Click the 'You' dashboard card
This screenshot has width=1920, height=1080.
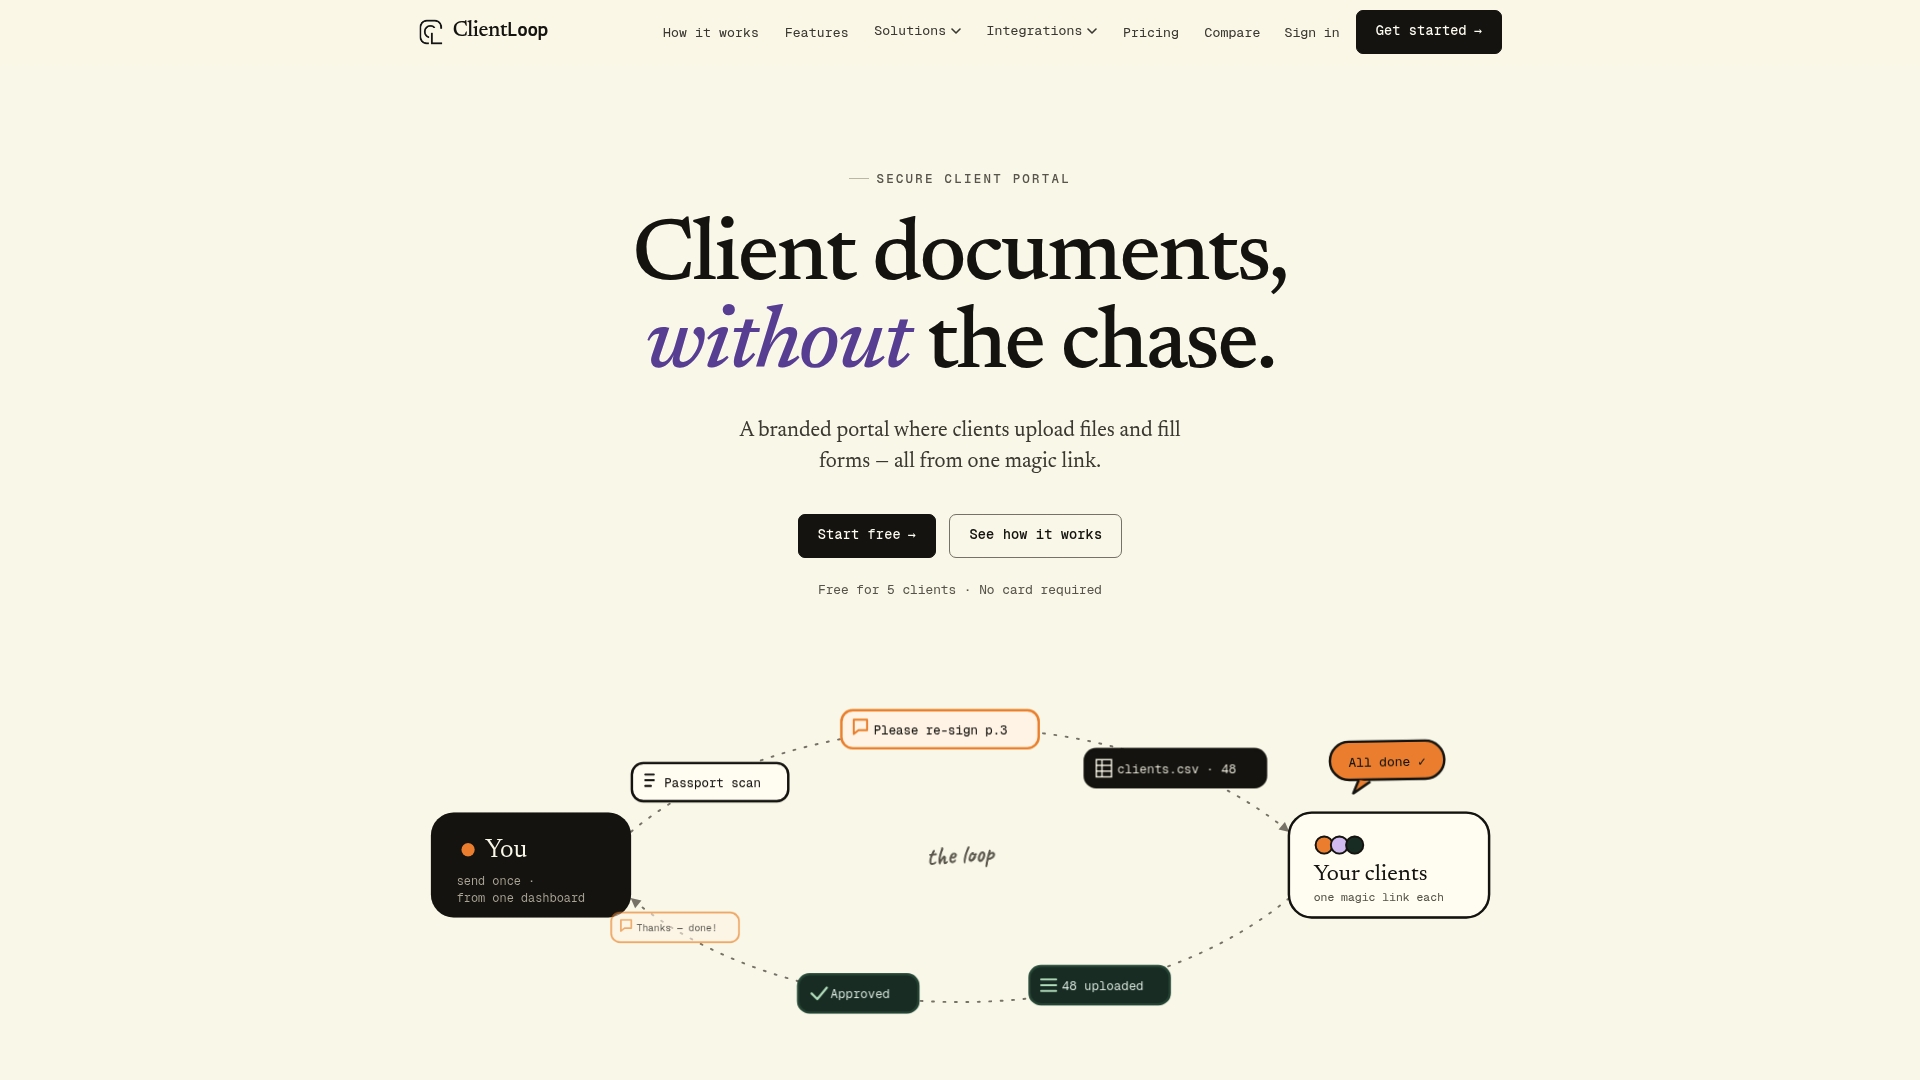click(531, 865)
